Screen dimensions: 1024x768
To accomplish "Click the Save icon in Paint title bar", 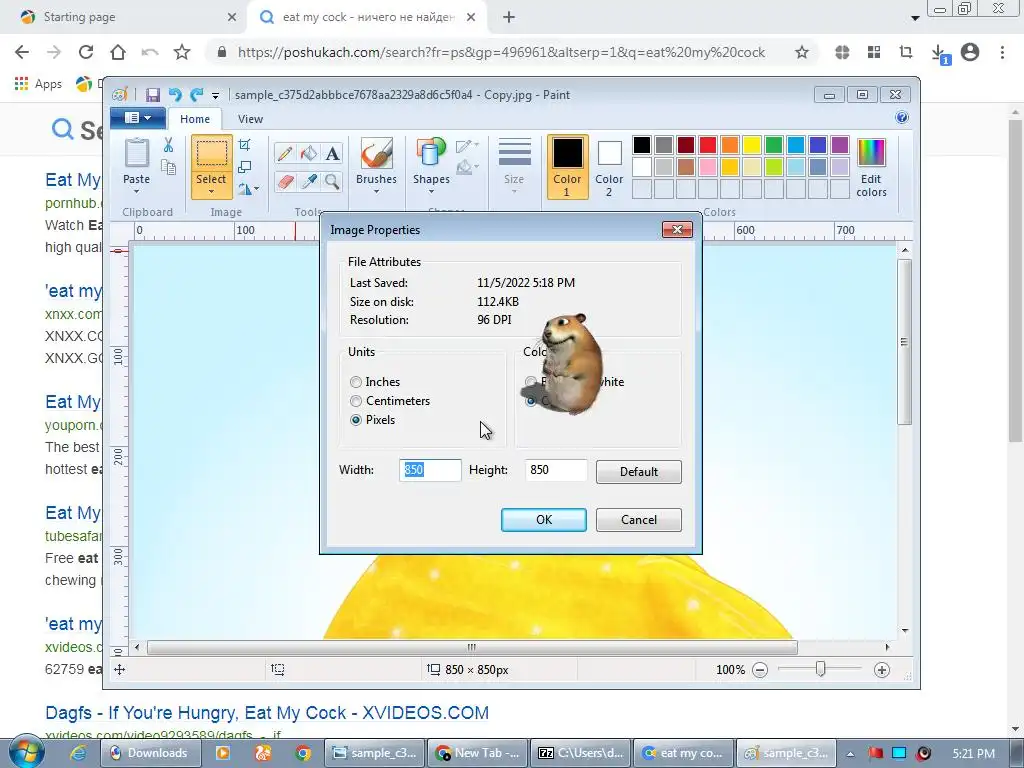I will tap(153, 95).
